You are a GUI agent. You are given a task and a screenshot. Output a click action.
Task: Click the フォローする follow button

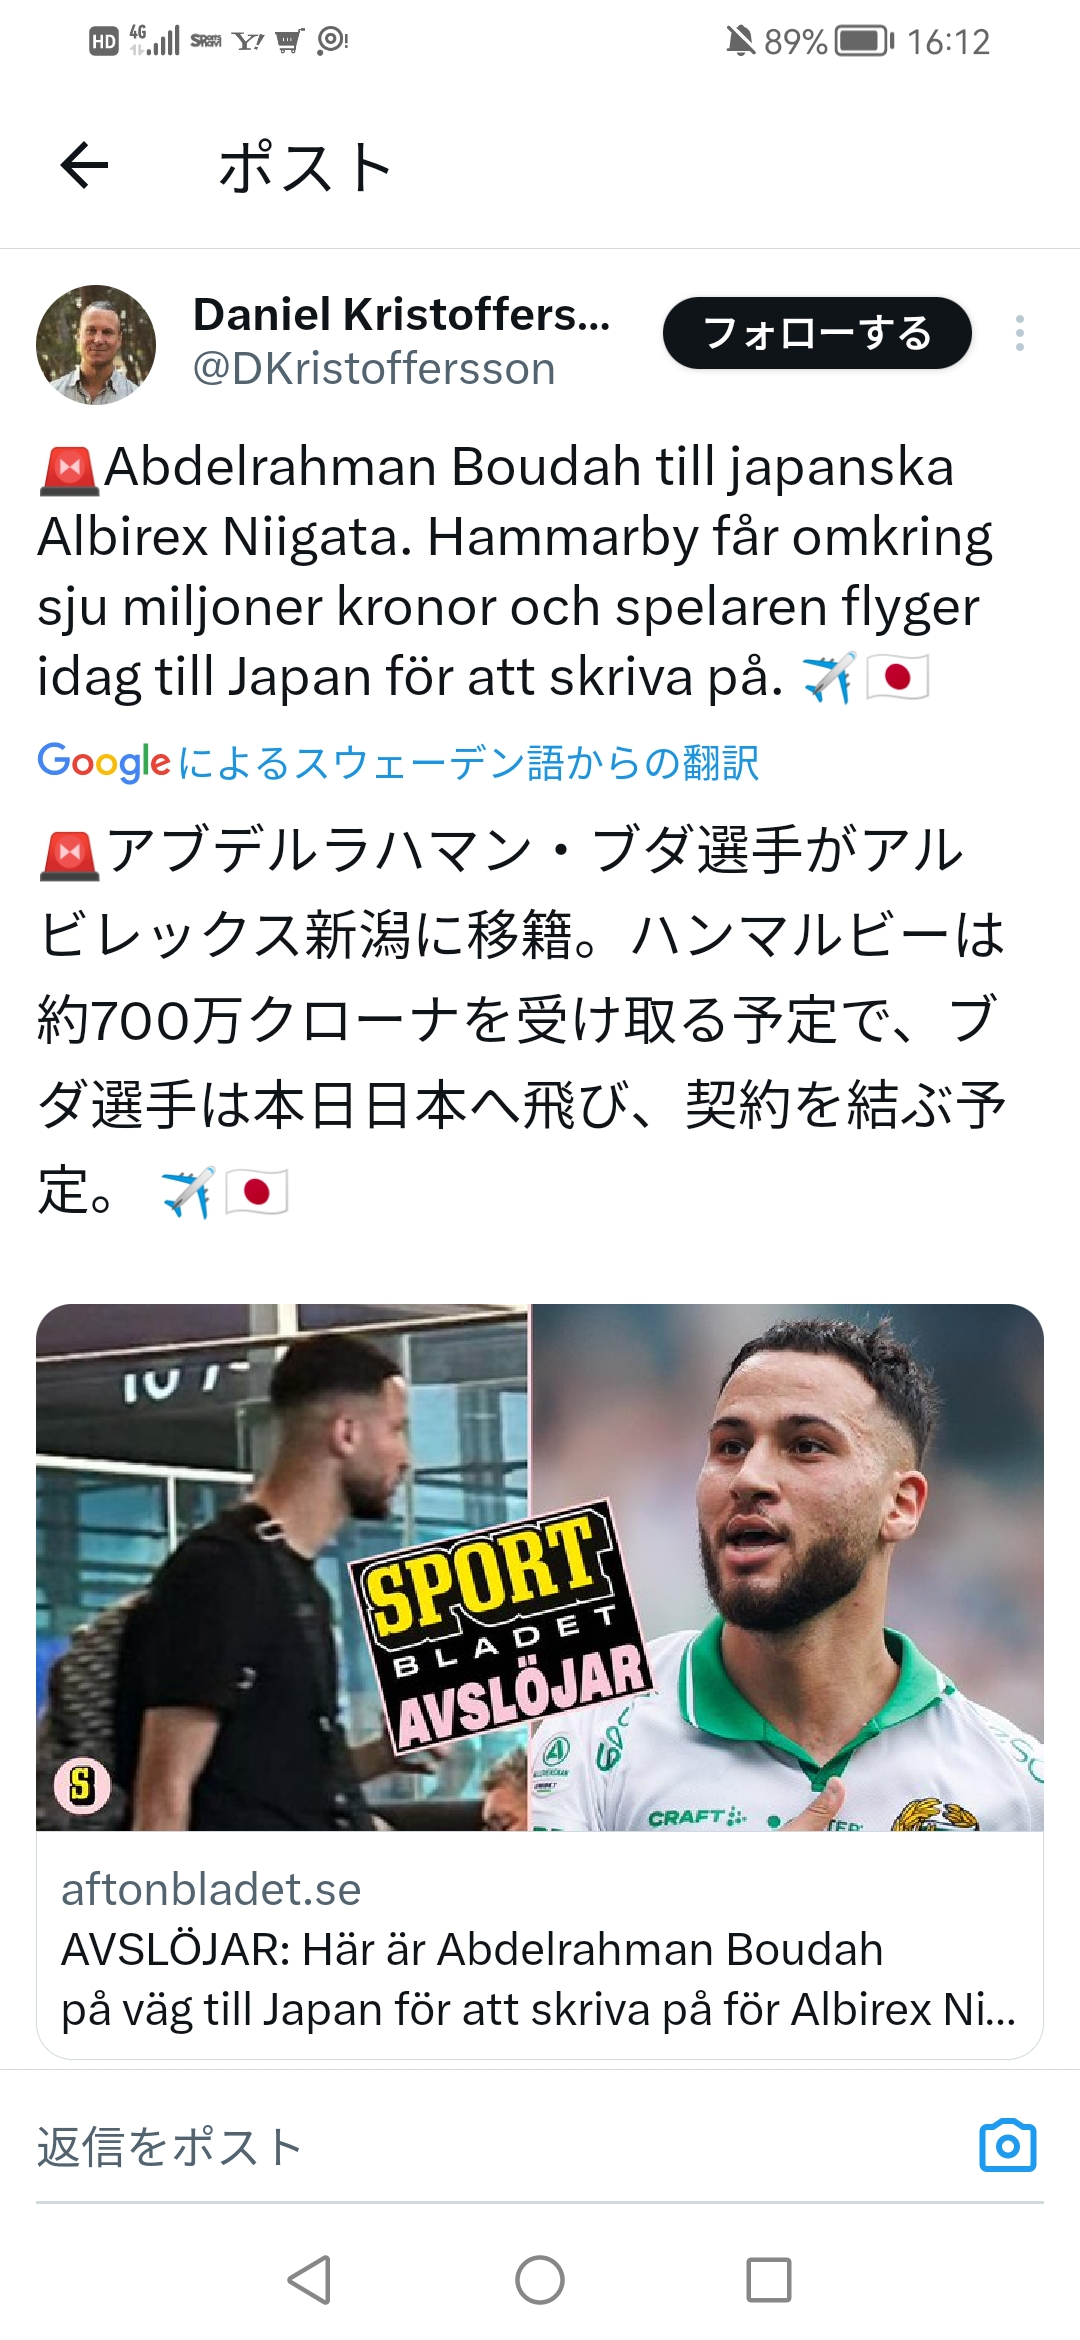817,333
